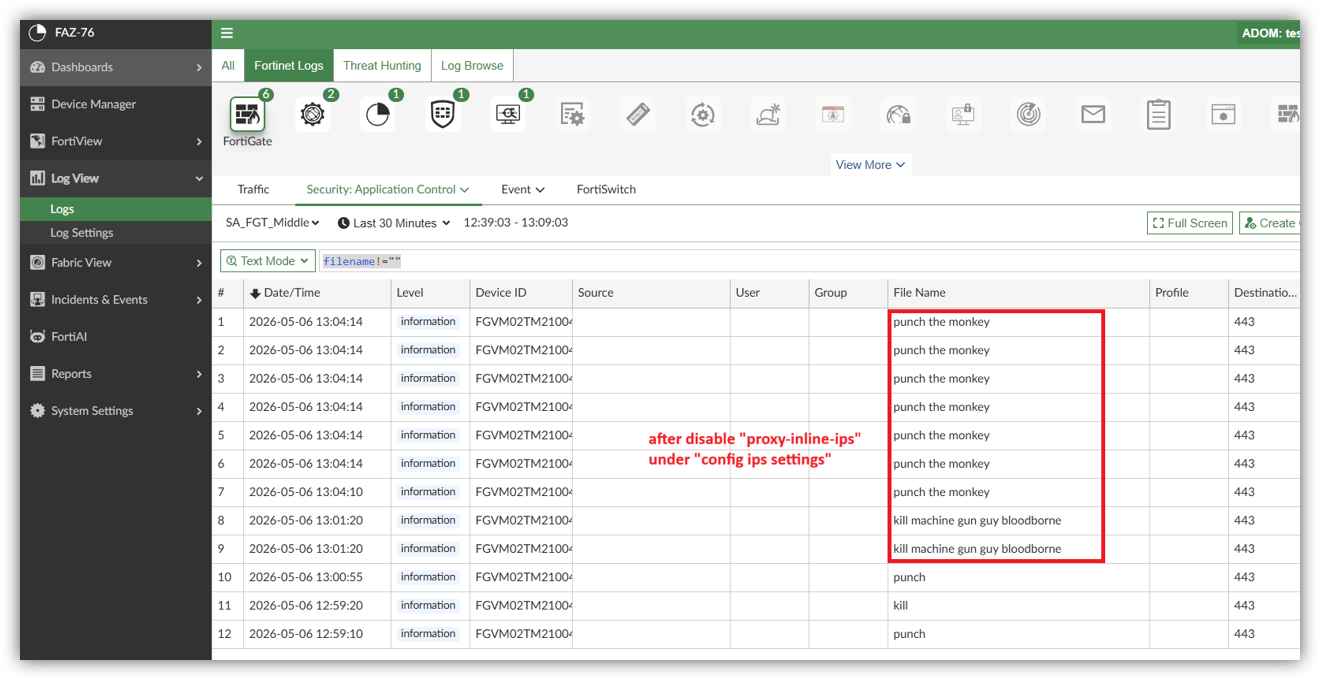Select the list-with-gear log type icon
The image size is (1320, 680).
[572, 115]
